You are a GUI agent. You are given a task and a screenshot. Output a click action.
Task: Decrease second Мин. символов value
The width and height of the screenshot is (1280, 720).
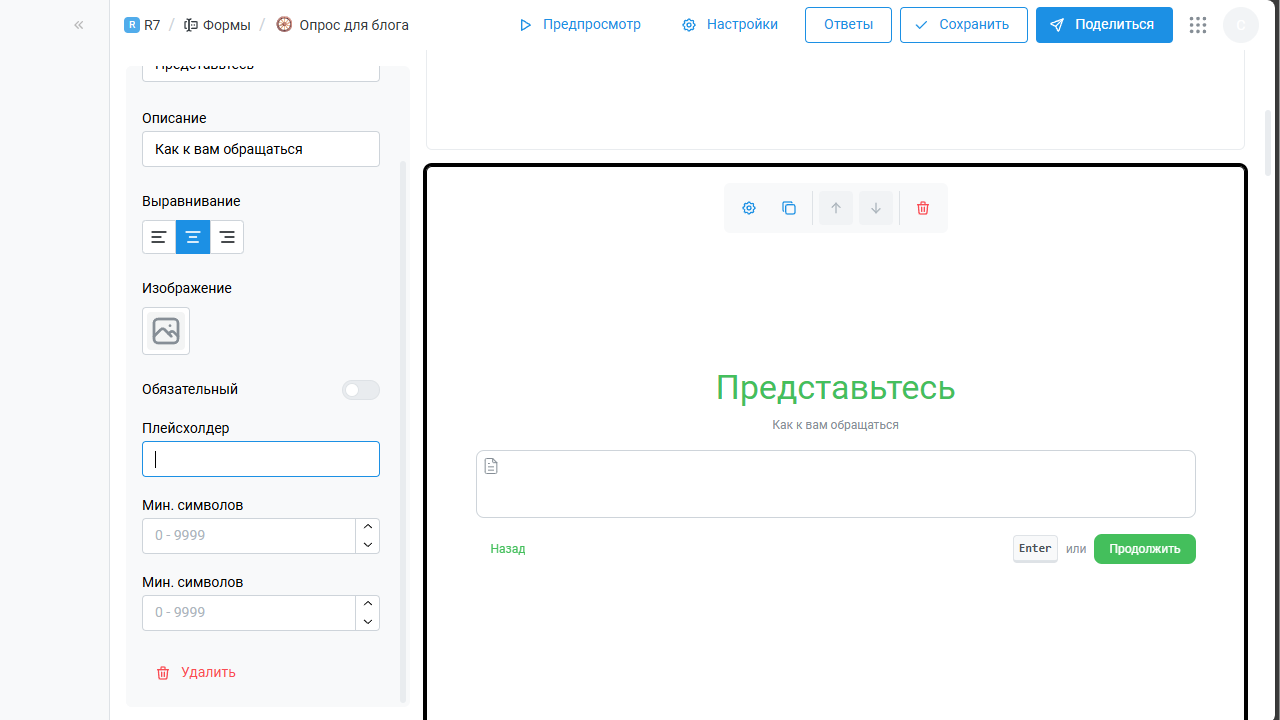(368, 622)
